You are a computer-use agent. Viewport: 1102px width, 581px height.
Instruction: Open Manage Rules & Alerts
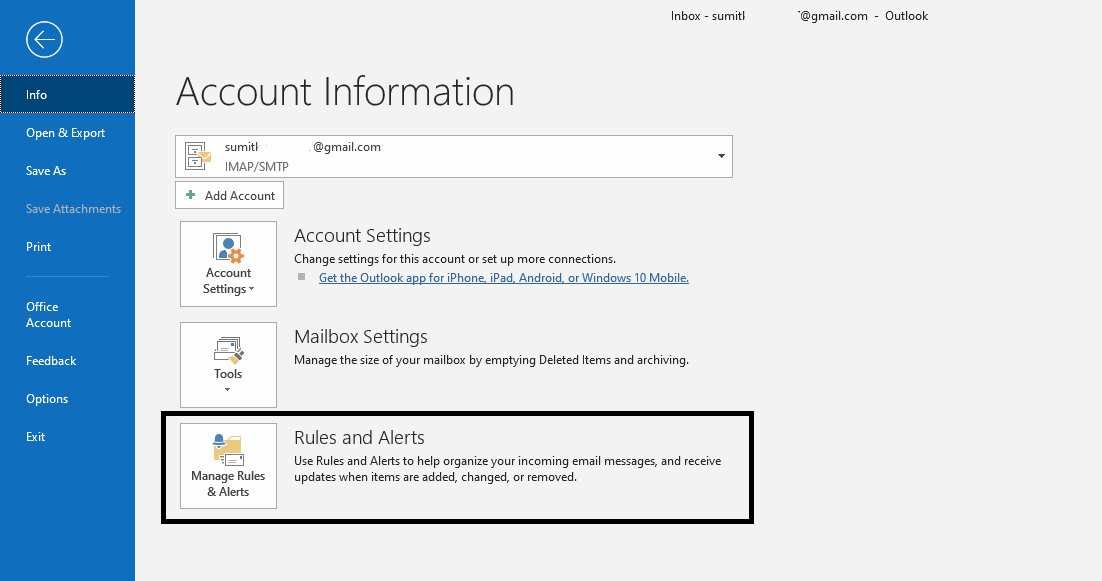pyautogui.click(x=228, y=466)
